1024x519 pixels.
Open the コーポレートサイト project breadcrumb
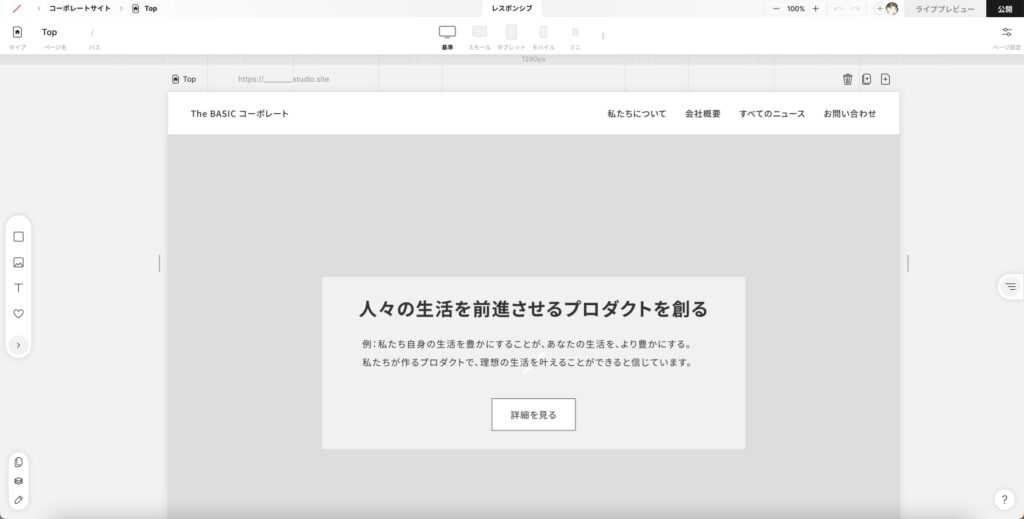click(80, 8)
